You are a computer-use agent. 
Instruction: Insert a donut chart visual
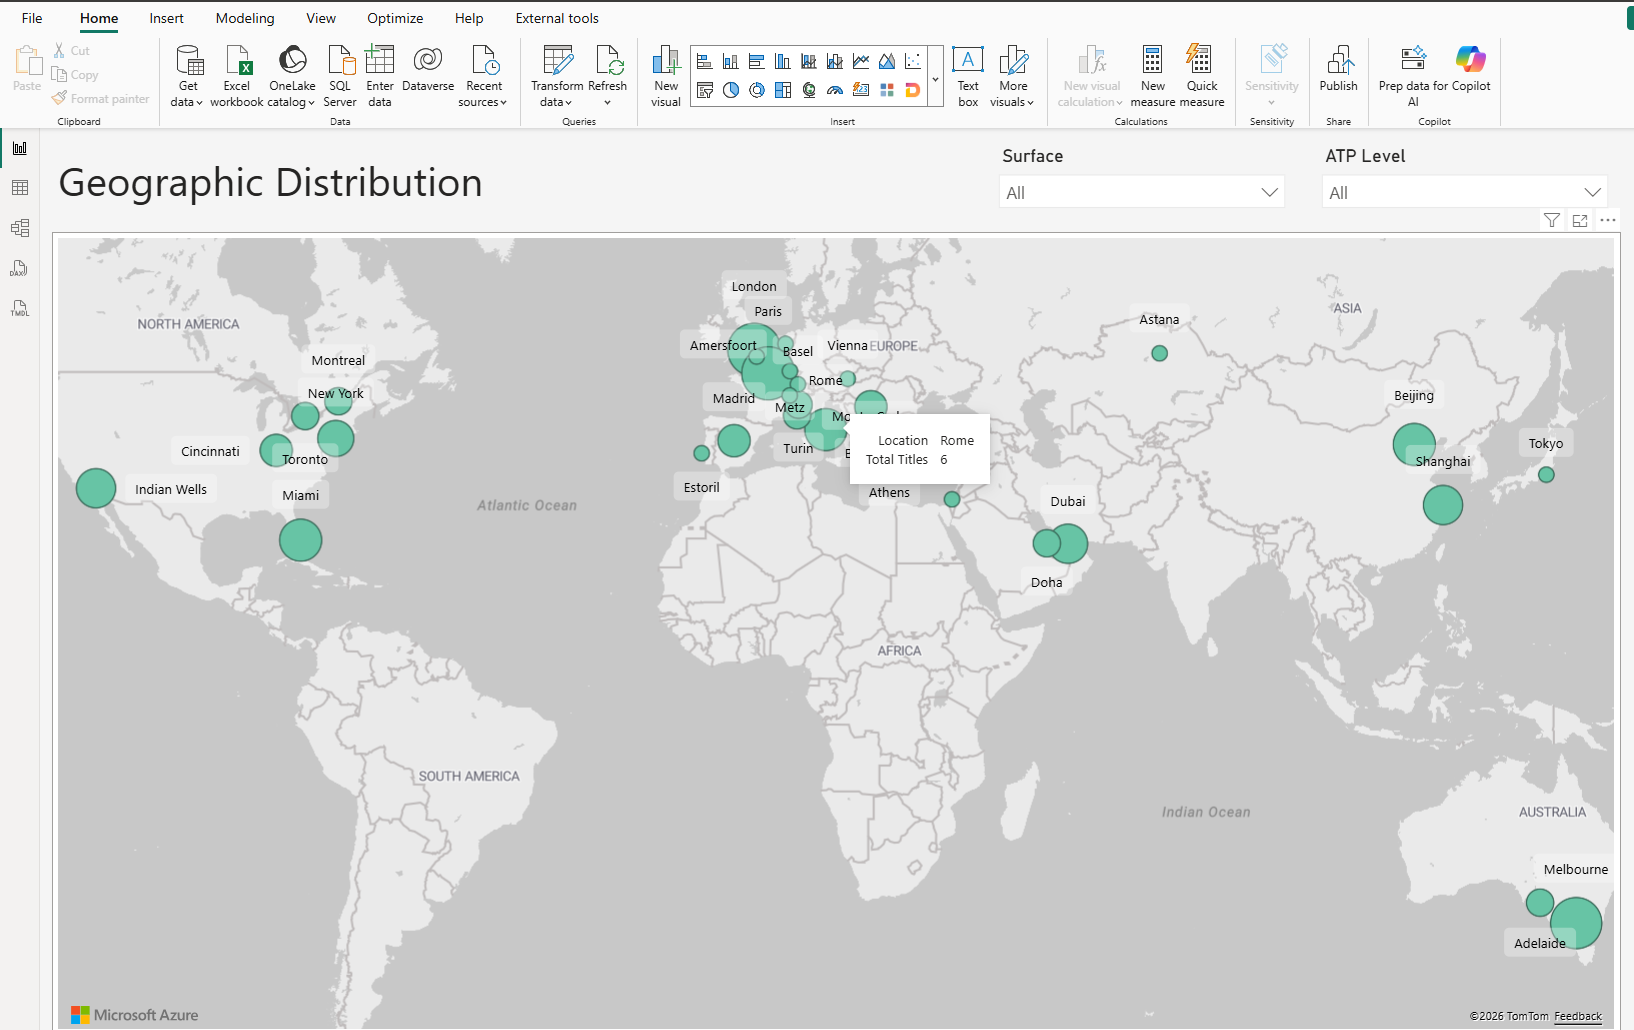coord(757,90)
